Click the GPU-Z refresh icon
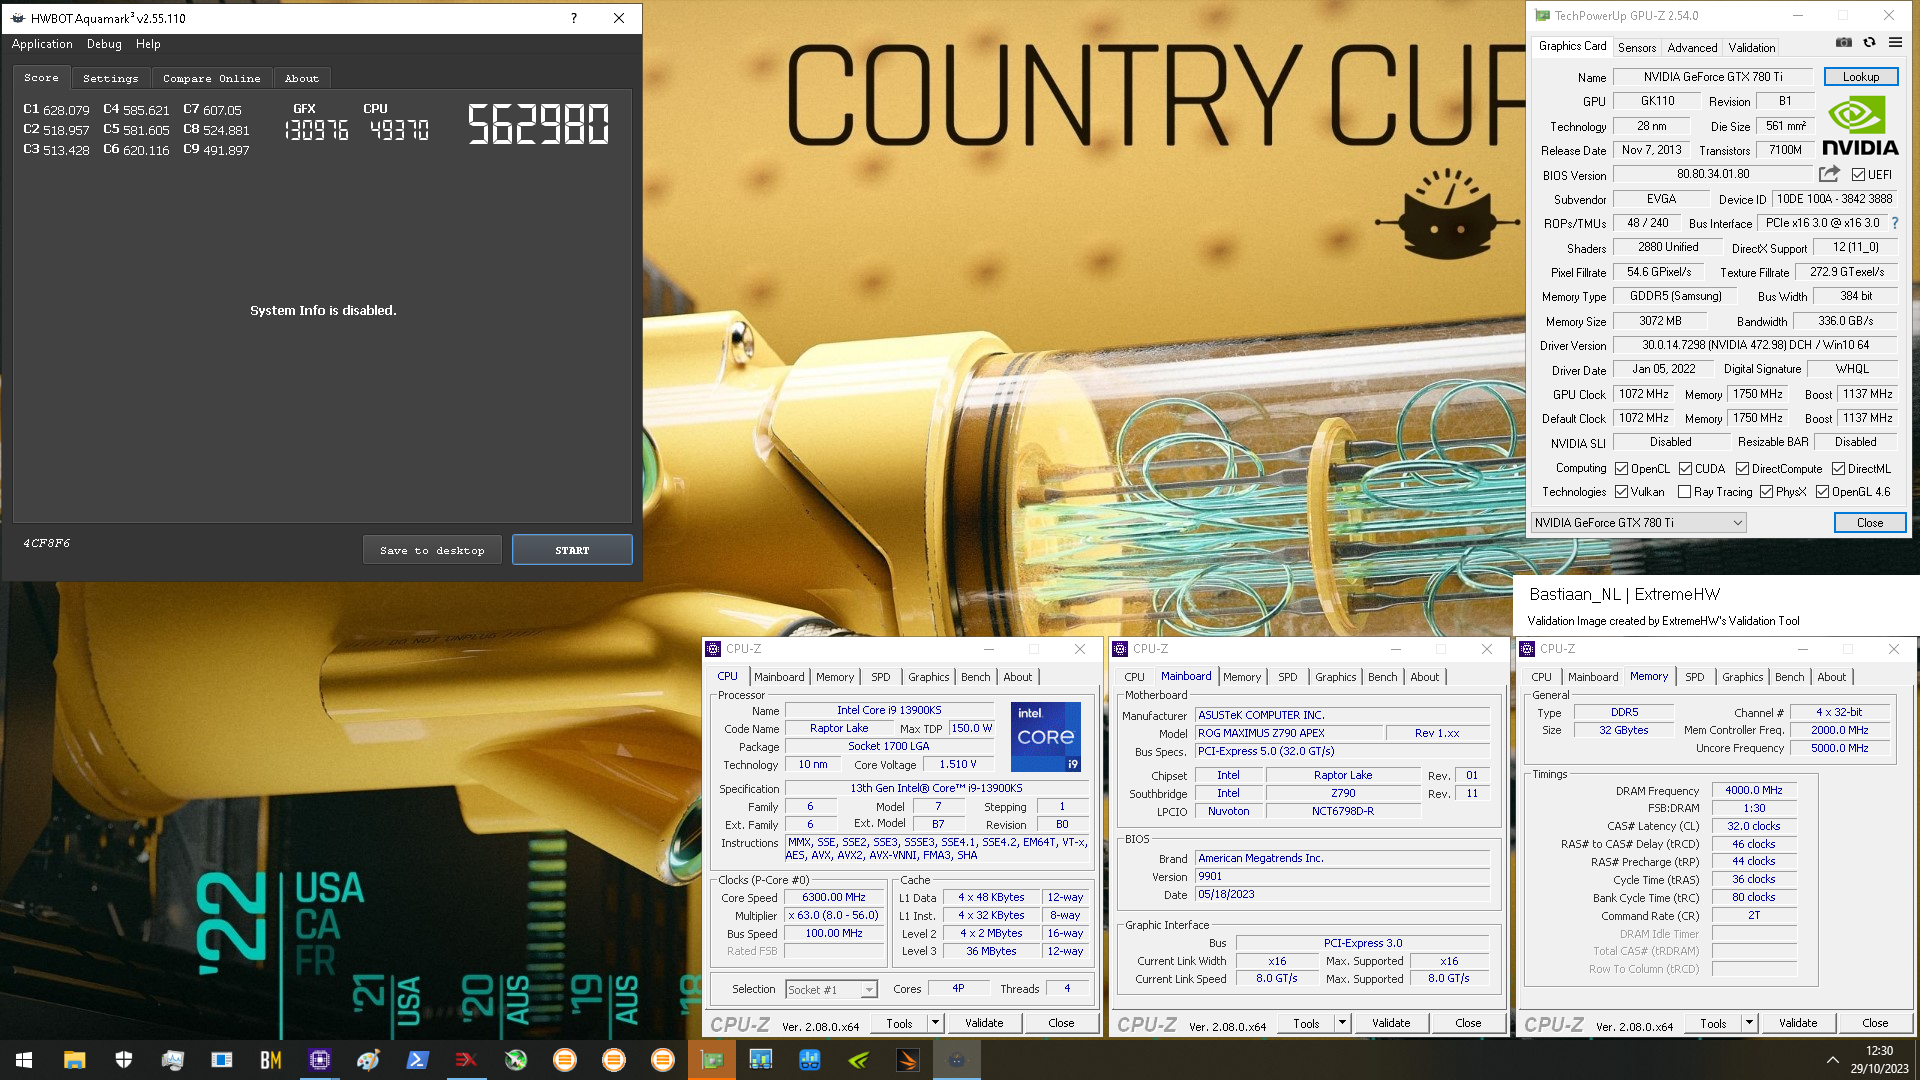Screen dimensions: 1920x1080 1869,43
